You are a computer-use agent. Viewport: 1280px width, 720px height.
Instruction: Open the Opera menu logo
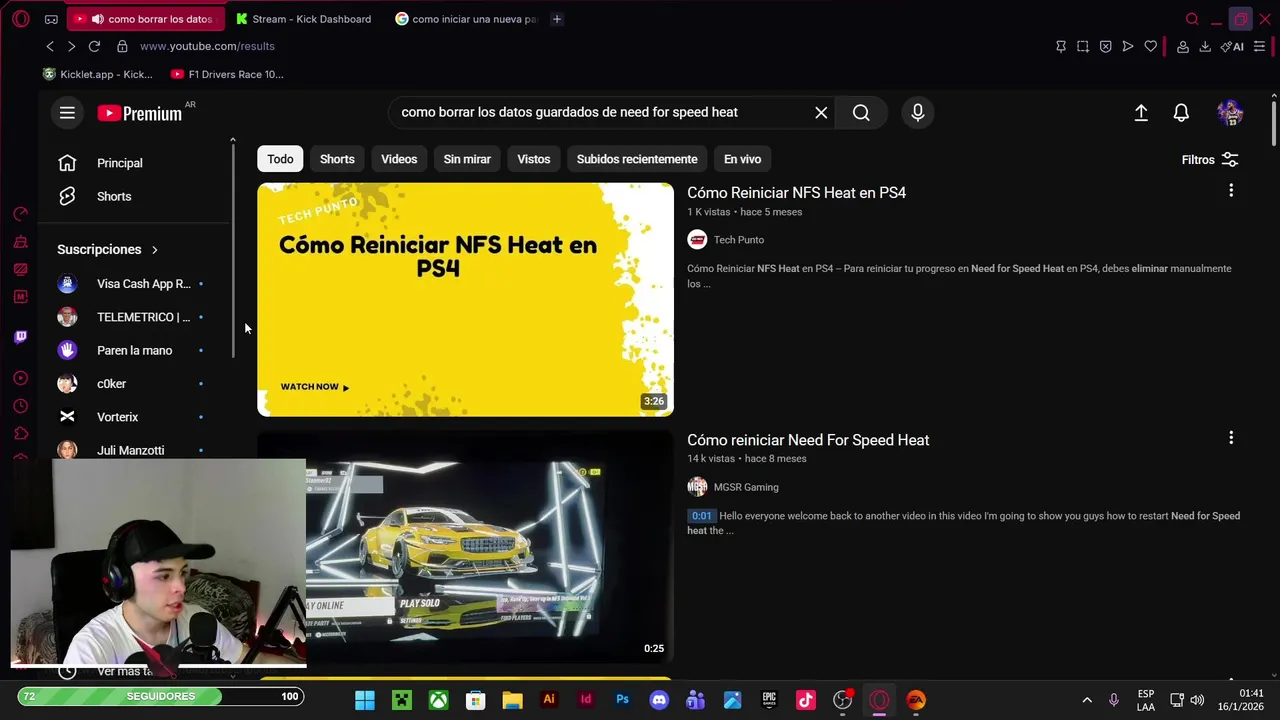20,19
